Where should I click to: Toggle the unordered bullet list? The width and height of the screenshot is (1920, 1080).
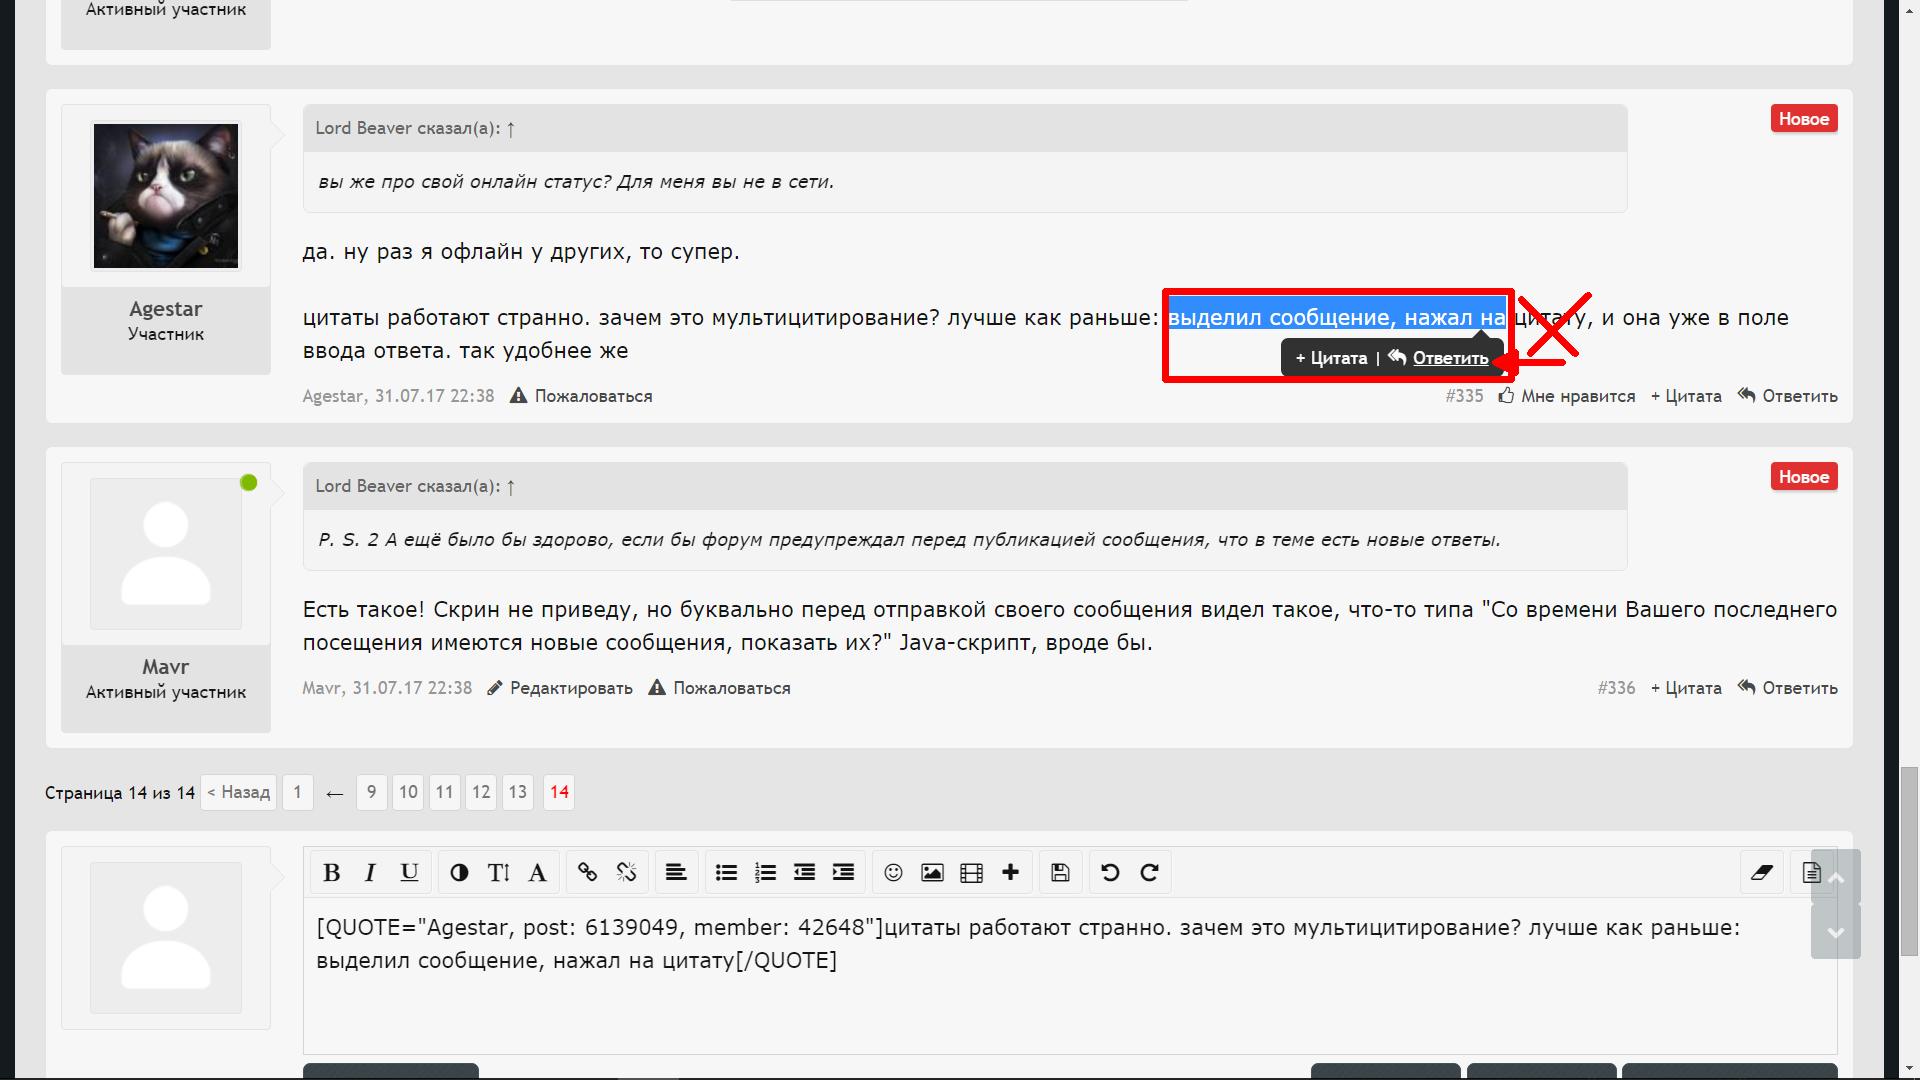[x=726, y=873]
